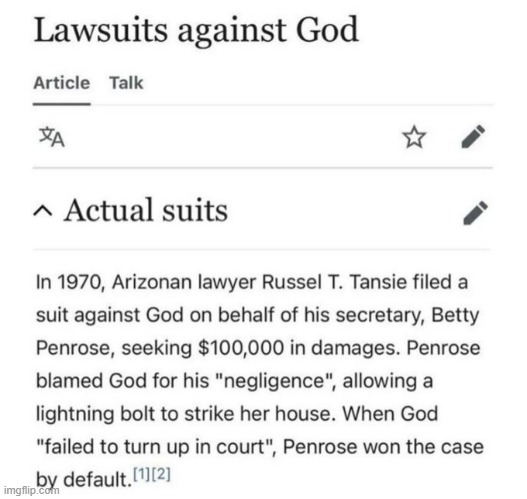Switch to the Article tab
Screen dimensions: 527x499
point(62,83)
